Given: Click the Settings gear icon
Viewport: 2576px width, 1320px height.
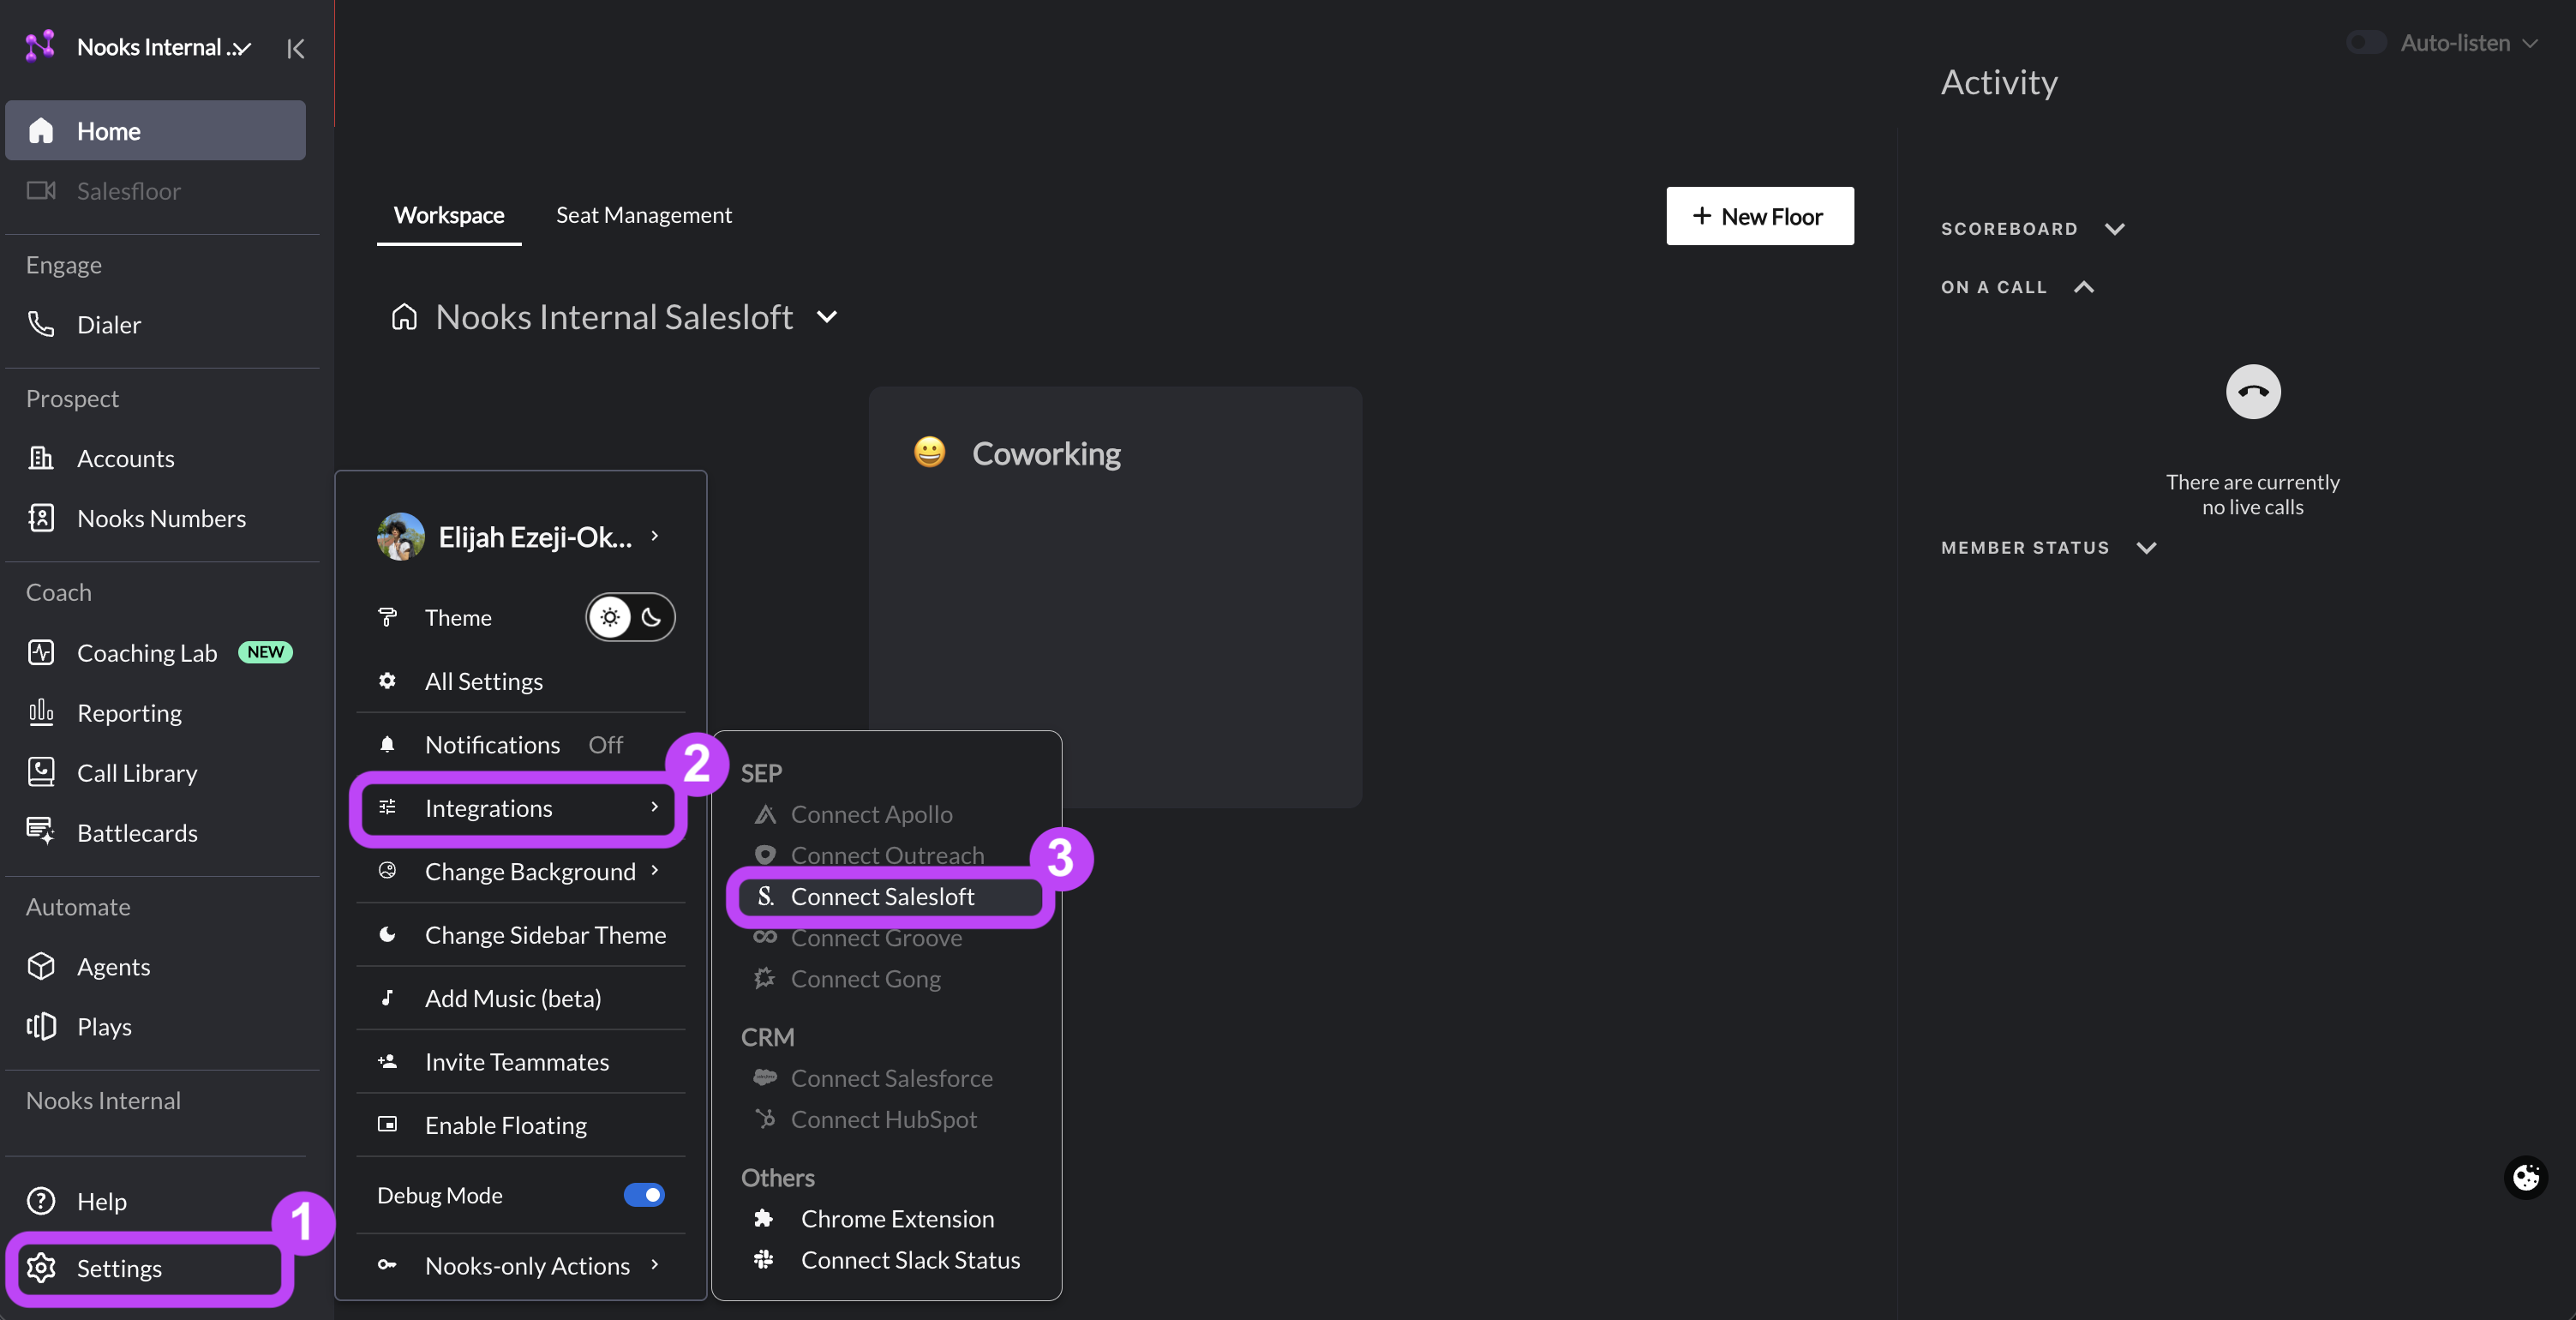Looking at the screenshot, I should [41, 1268].
